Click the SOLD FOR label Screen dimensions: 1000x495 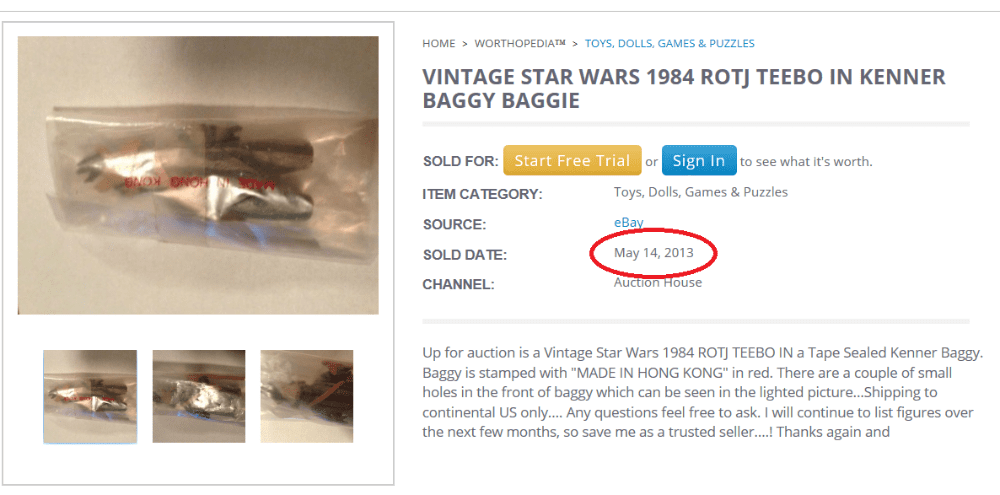(459, 162)
